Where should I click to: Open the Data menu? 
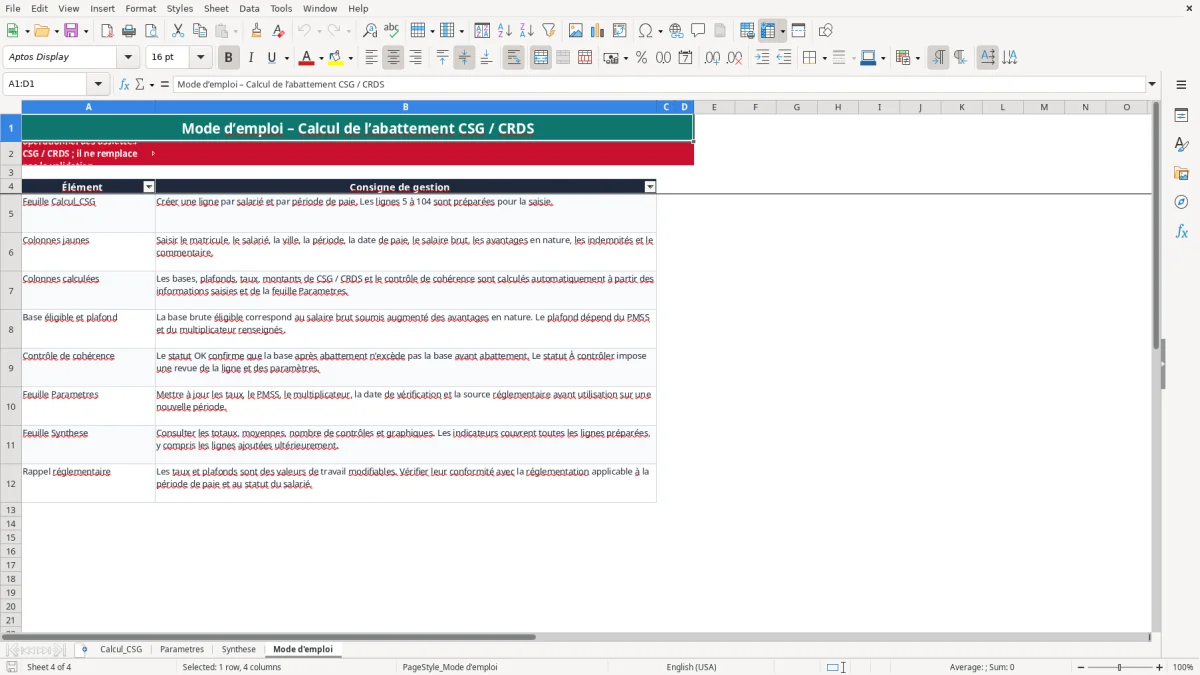pos(249,8)
